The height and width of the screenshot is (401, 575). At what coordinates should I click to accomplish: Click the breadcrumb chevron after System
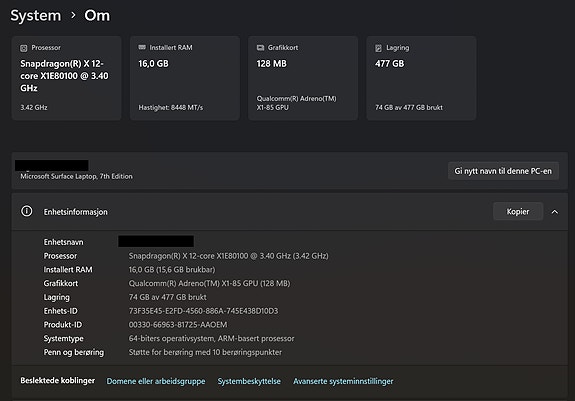pyautogui.click(x=73, y=15)
